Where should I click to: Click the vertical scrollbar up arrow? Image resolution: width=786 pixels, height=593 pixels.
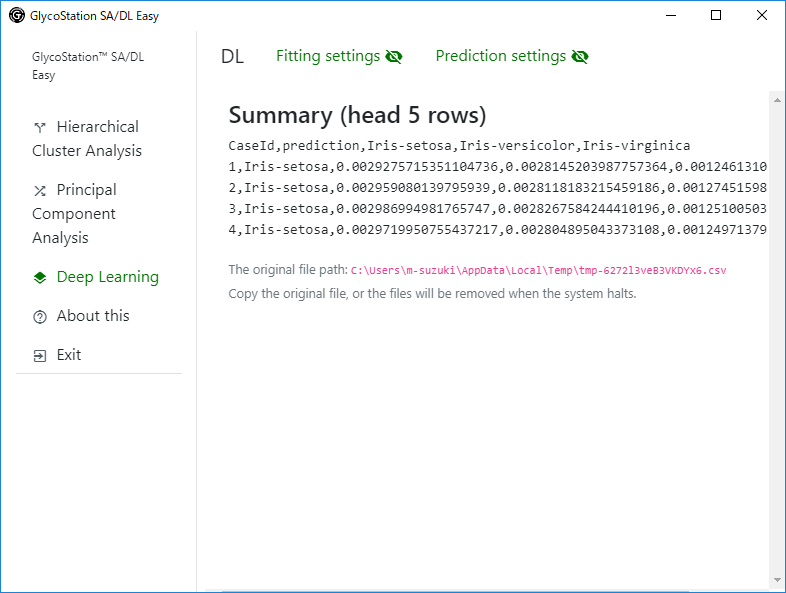coord(777,100)
